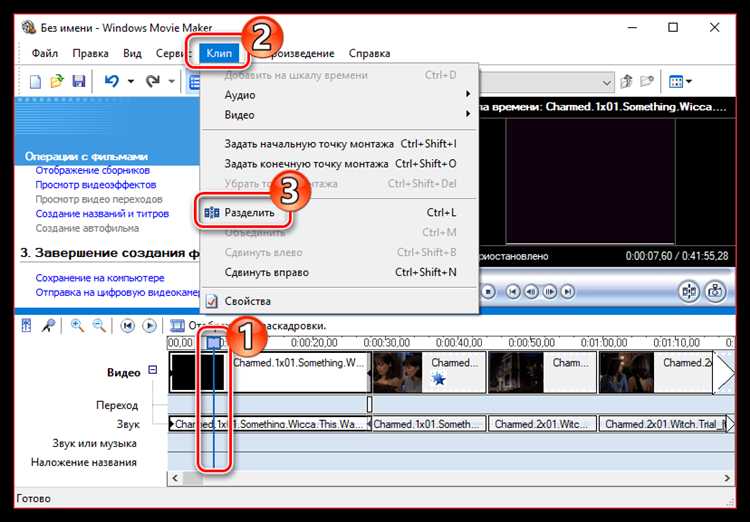Save project using floppy disk icon

(77, 81)
